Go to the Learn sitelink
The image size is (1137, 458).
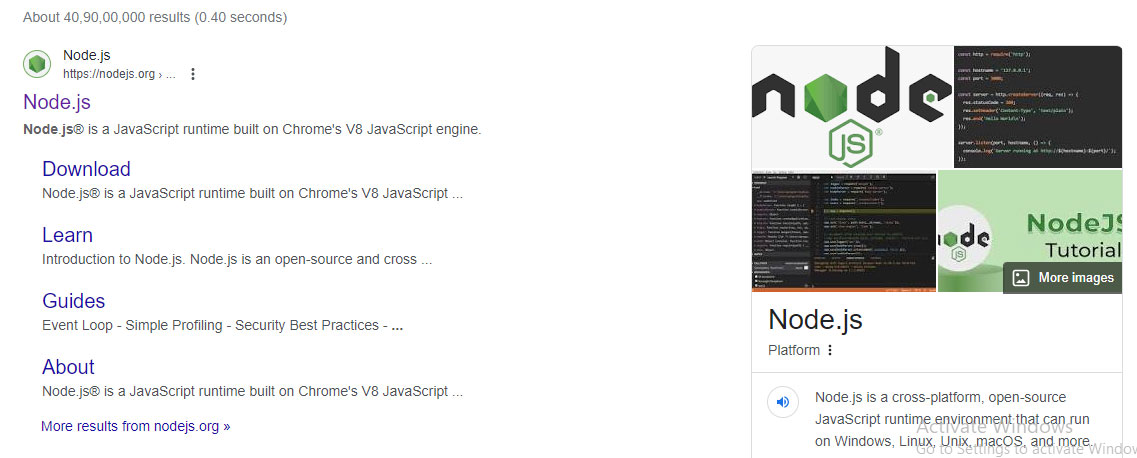[x=67, y=235]
